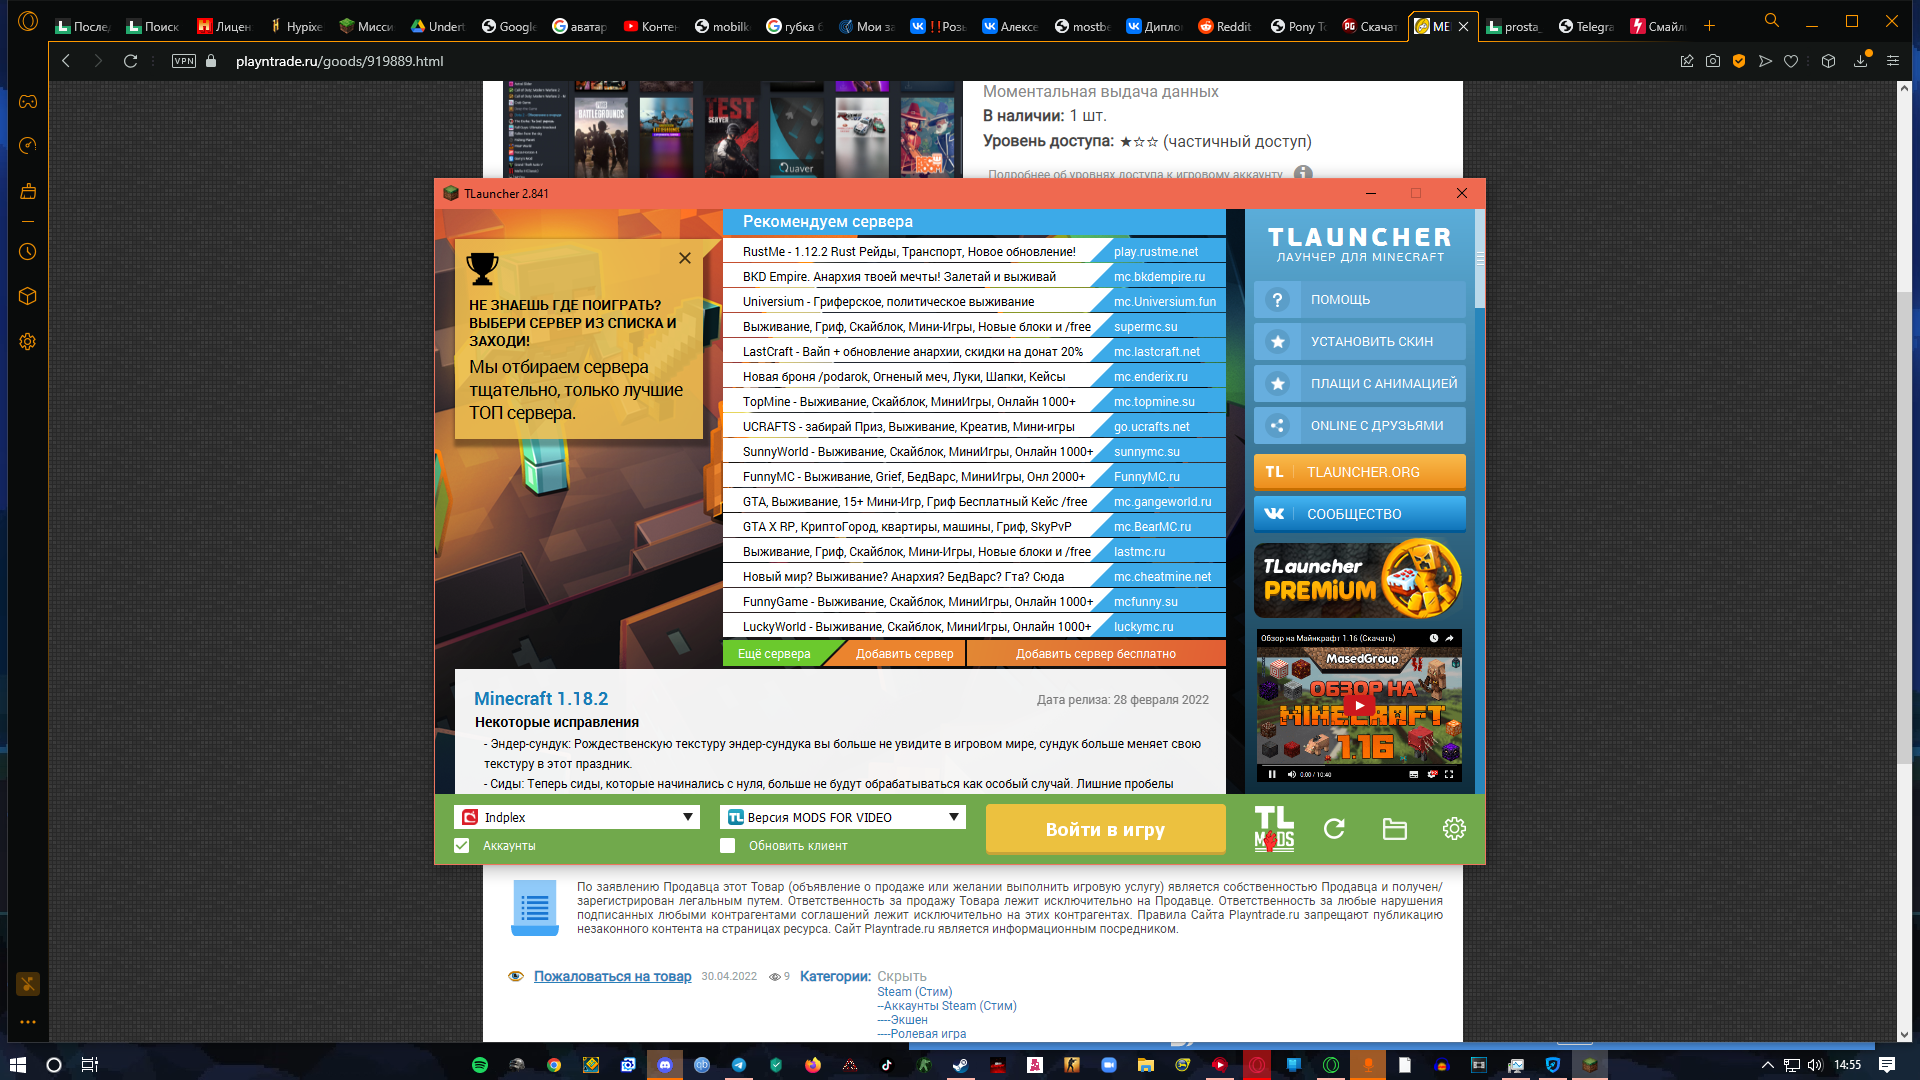This screenshot has width=1920, height=1080.
Task: Click Войти в игру button
Action: click(1105, 830)
